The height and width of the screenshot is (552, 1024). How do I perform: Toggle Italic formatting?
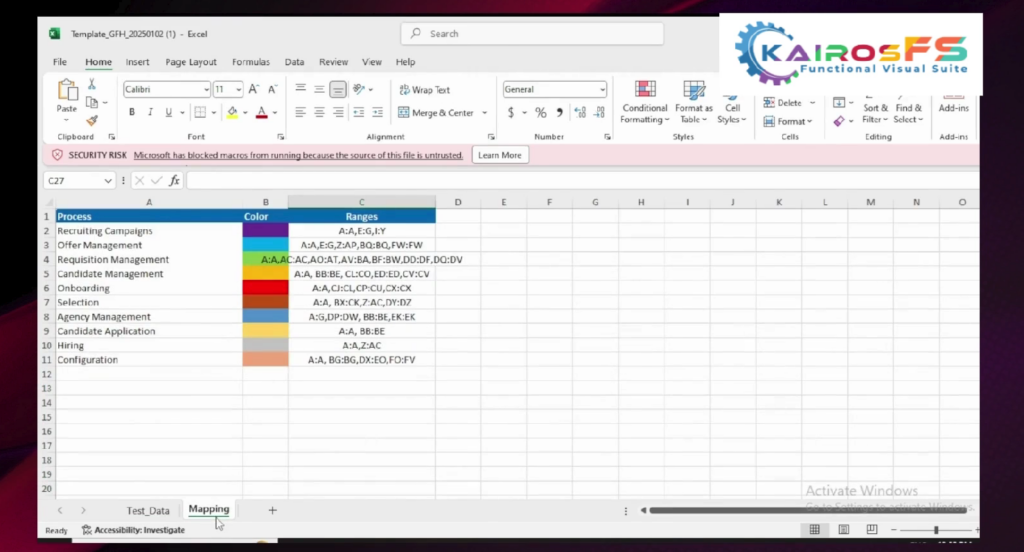(x=149, y=113)
